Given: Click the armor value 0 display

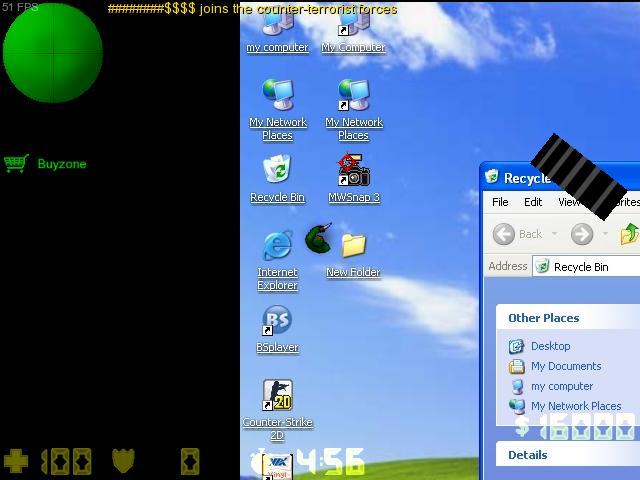Looking at the screenshot, I should click(190, 461).
